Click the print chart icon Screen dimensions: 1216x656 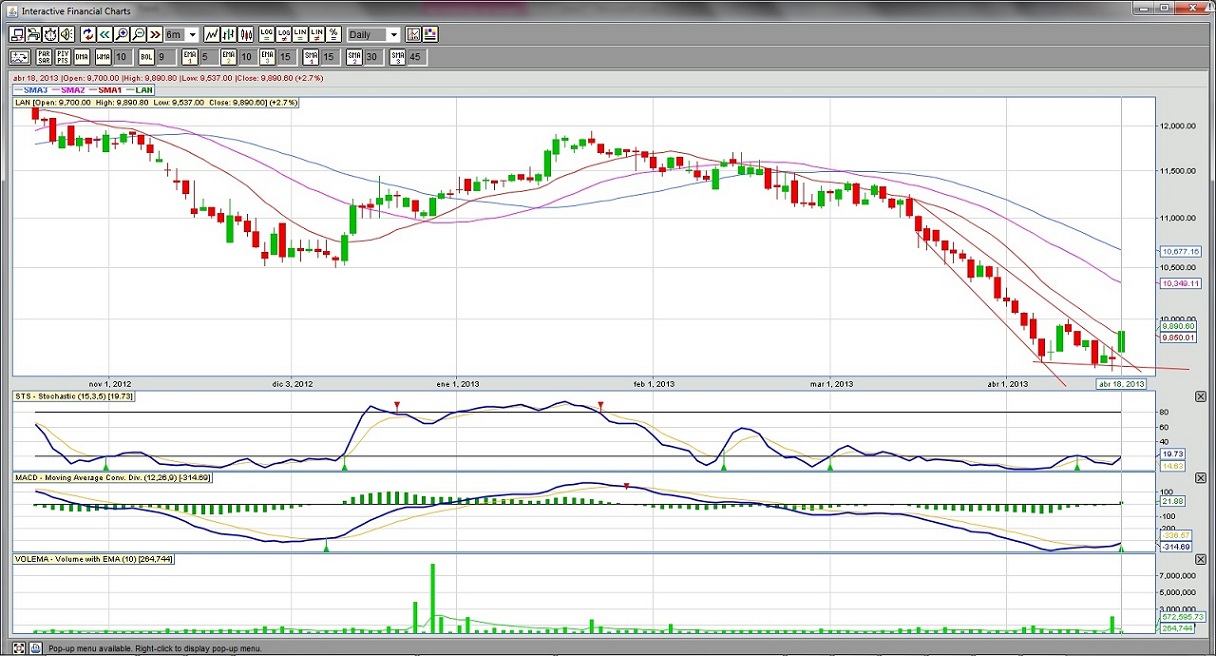tap(34, 35)
